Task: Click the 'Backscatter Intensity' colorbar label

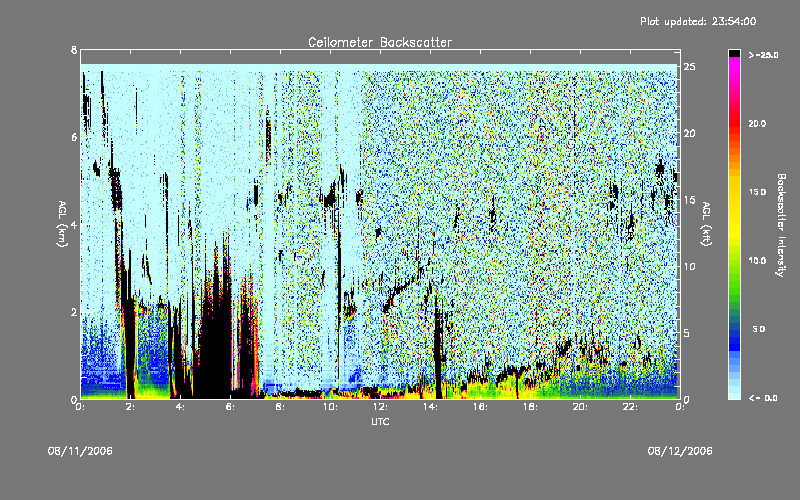Action: coord(781,225)
